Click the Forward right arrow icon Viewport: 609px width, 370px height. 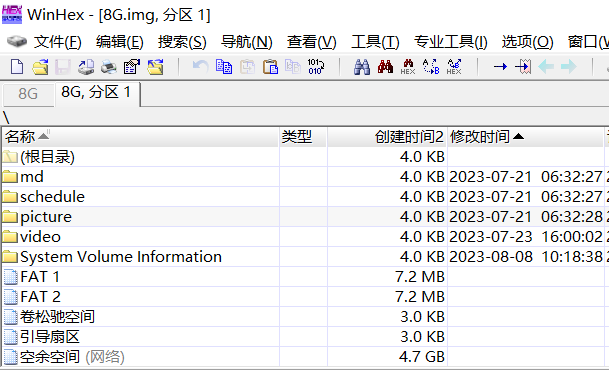pyautogui.click(x=569, y=67)
